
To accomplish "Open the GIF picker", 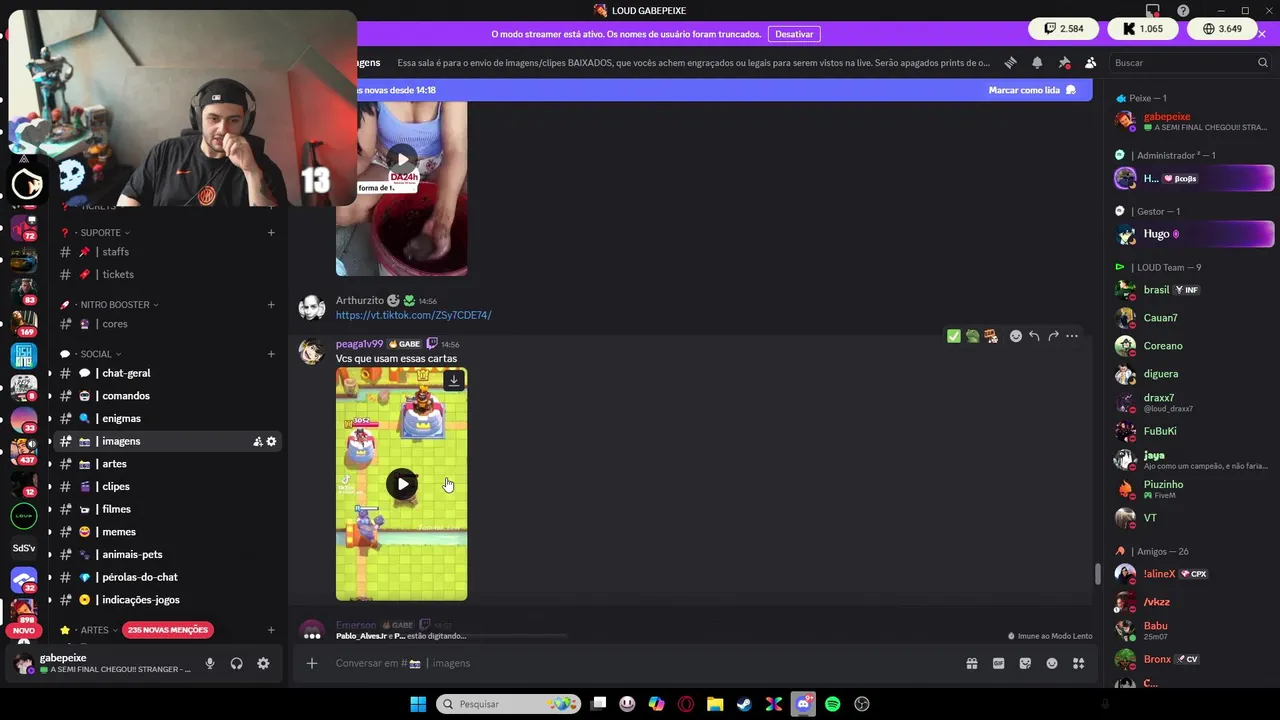I will (x=998, y=663).
